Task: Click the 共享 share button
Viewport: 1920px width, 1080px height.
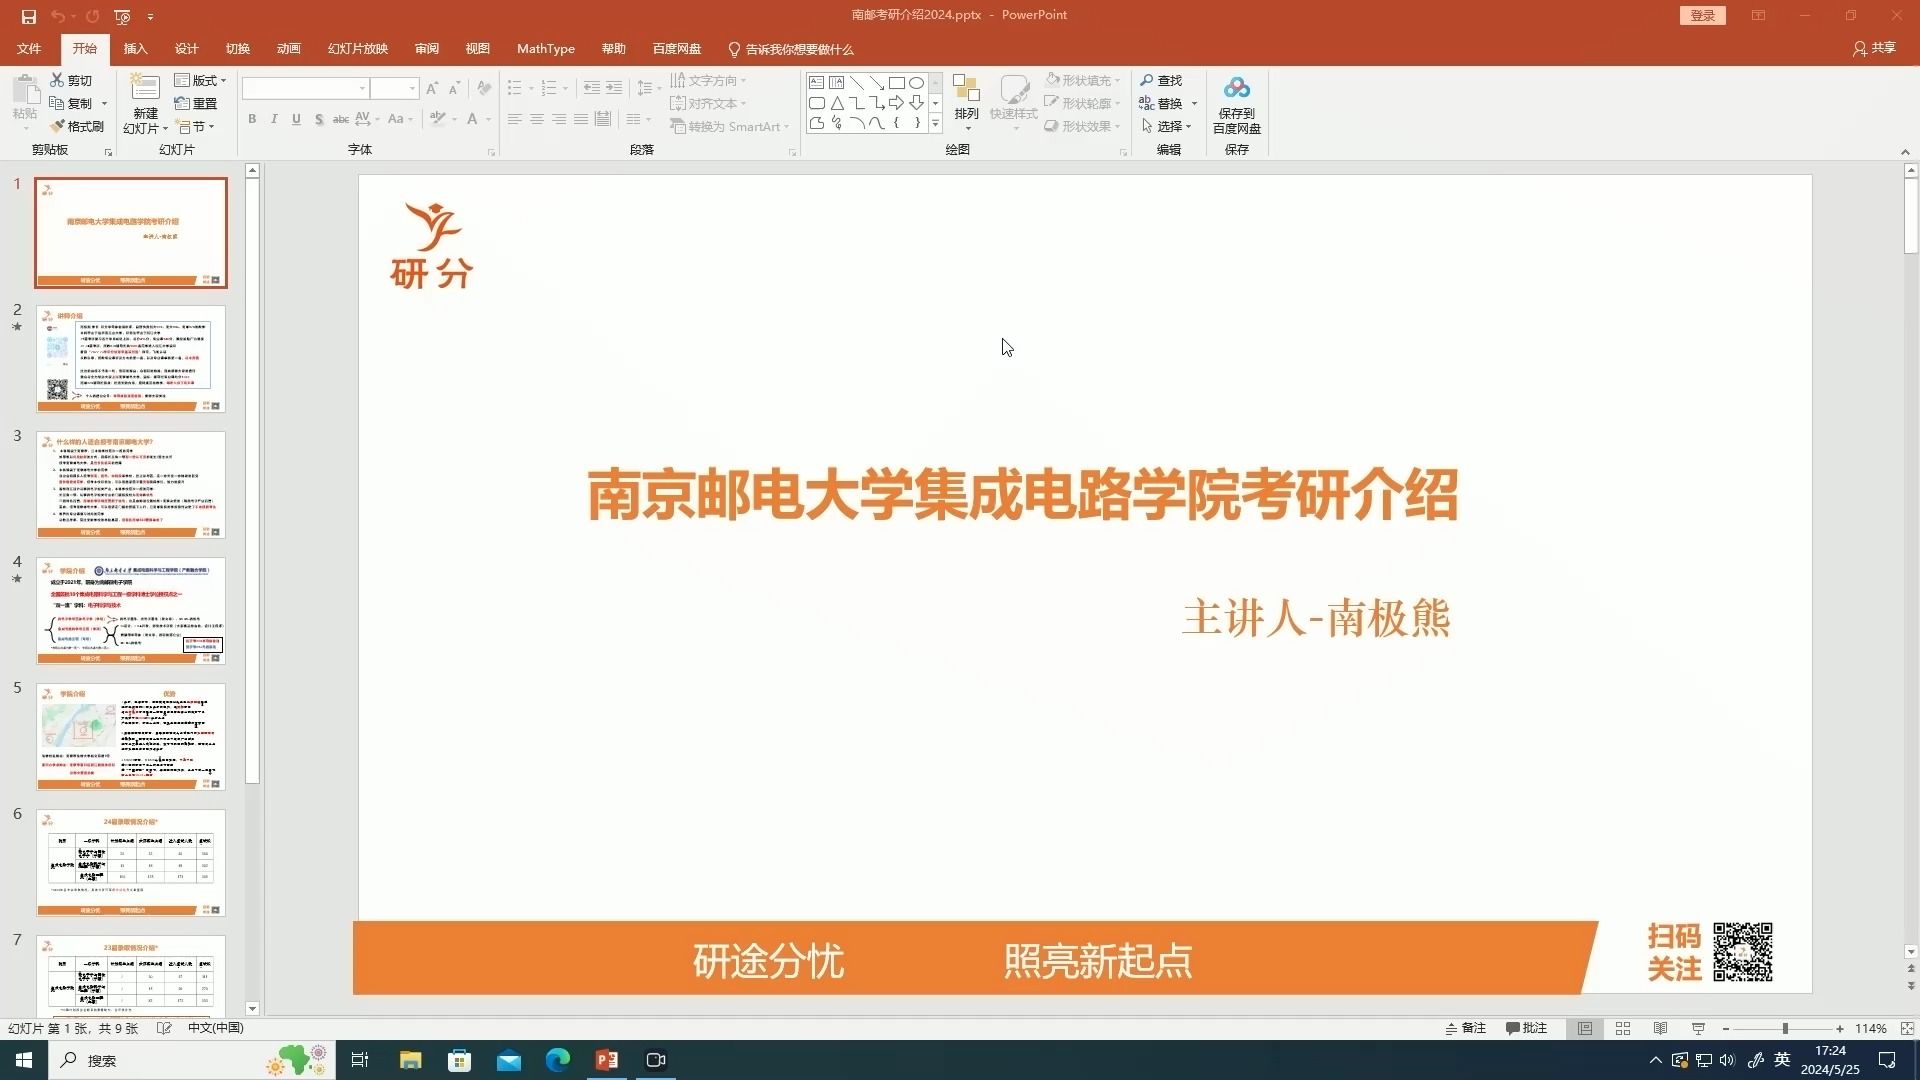Action: point(1874,48)
